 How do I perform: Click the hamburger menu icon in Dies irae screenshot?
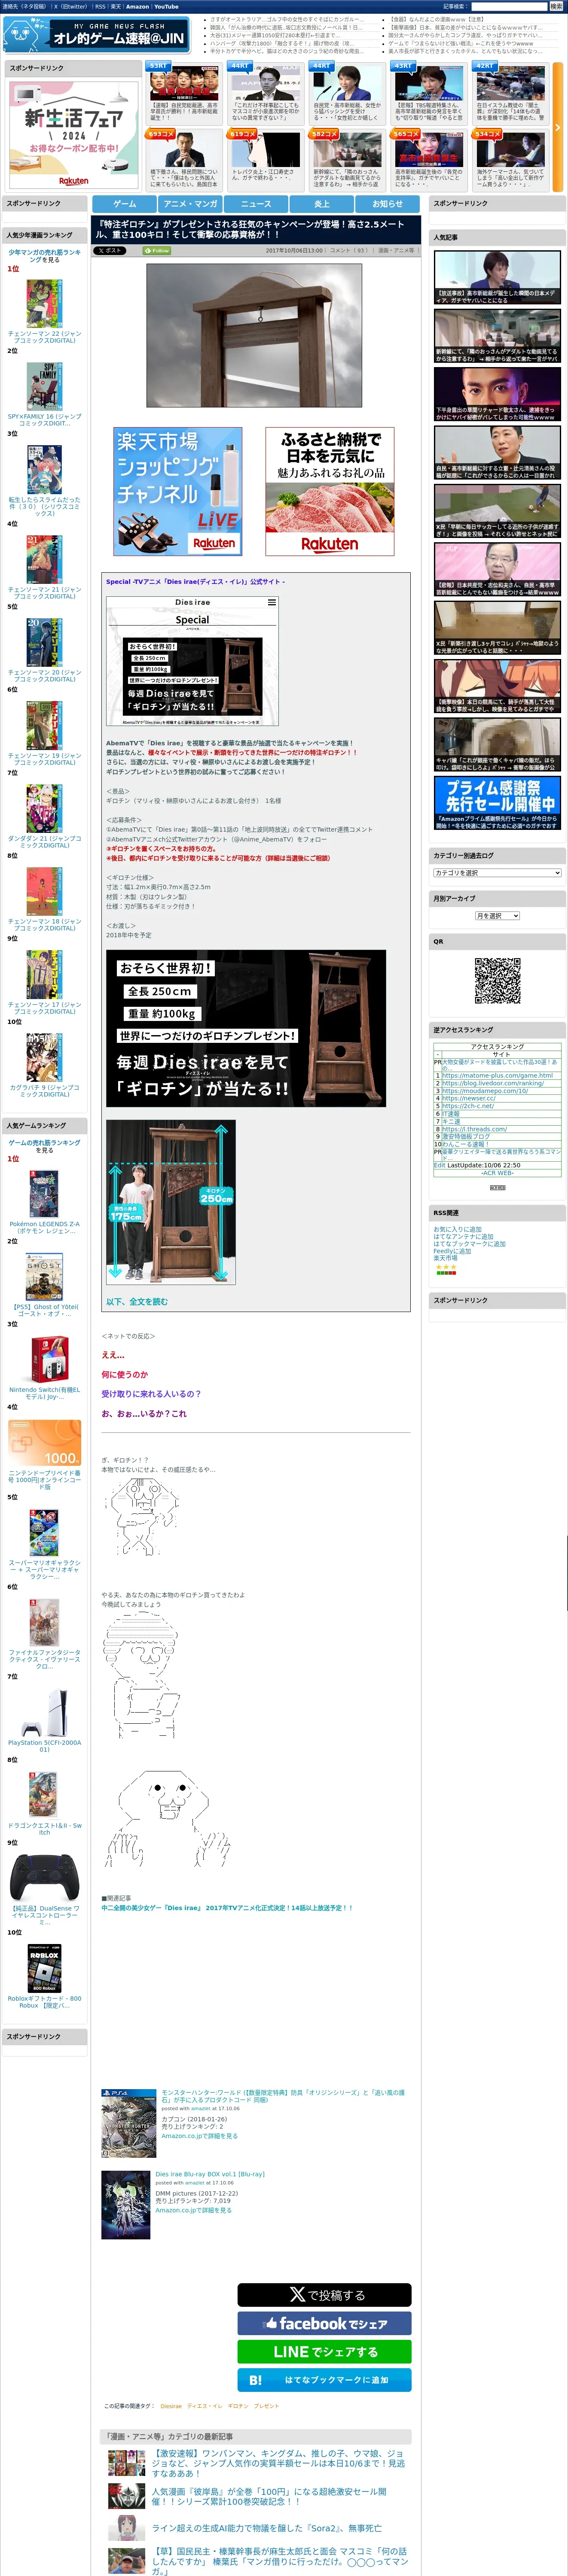click(271, 602)
